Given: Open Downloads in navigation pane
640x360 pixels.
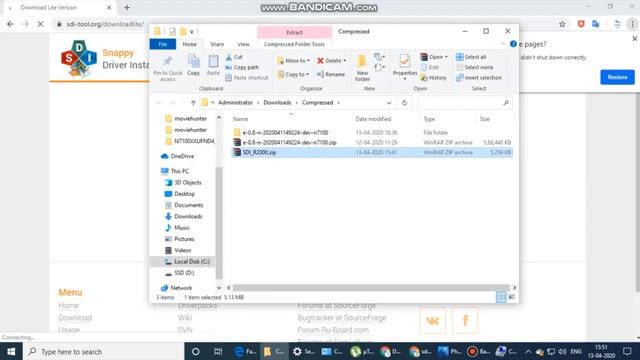Looking at the screenshot, I should 188,216.
